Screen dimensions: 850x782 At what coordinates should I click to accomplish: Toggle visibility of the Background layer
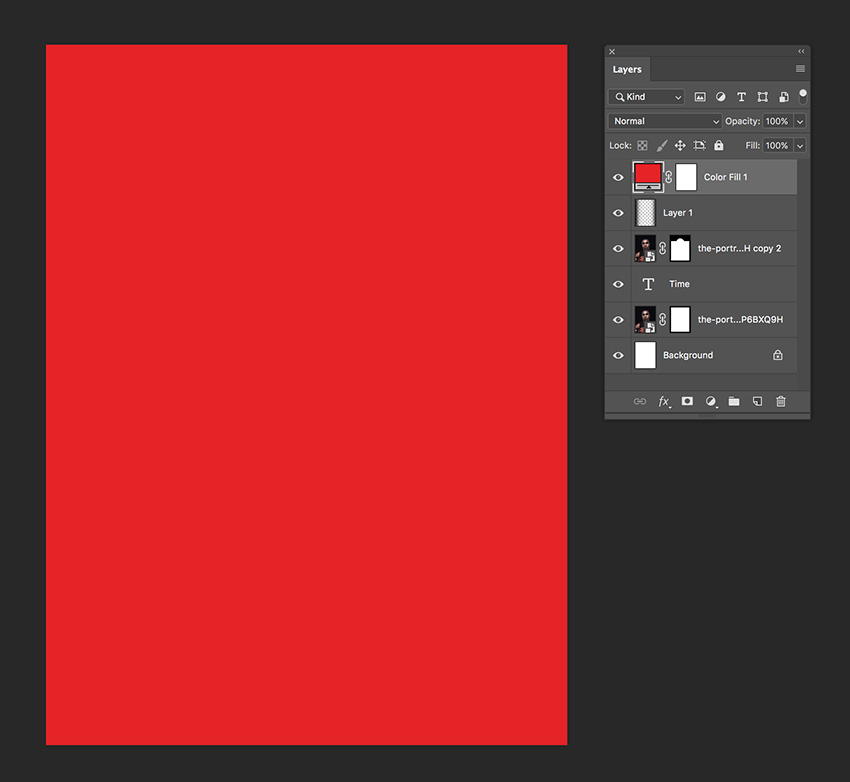(x=618, y=355)
